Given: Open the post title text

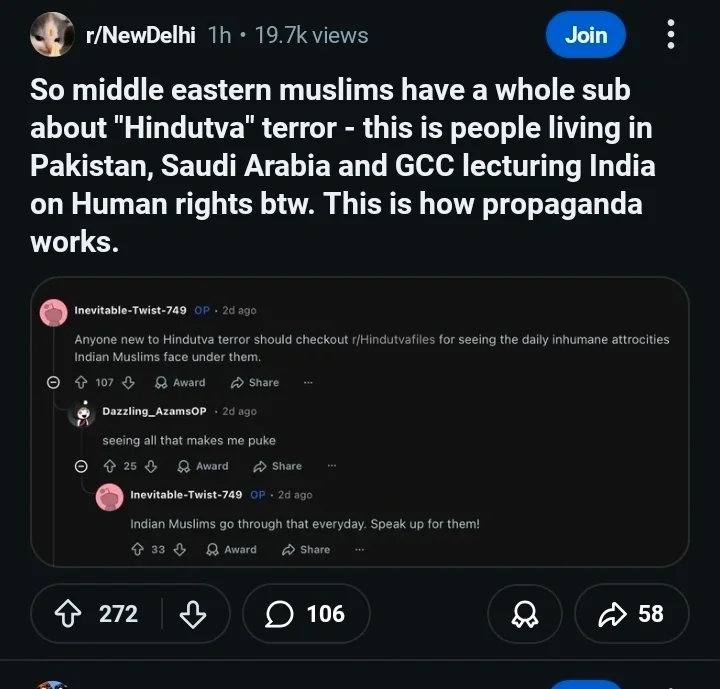Looking at the screenshot, I should pos(343,165).
